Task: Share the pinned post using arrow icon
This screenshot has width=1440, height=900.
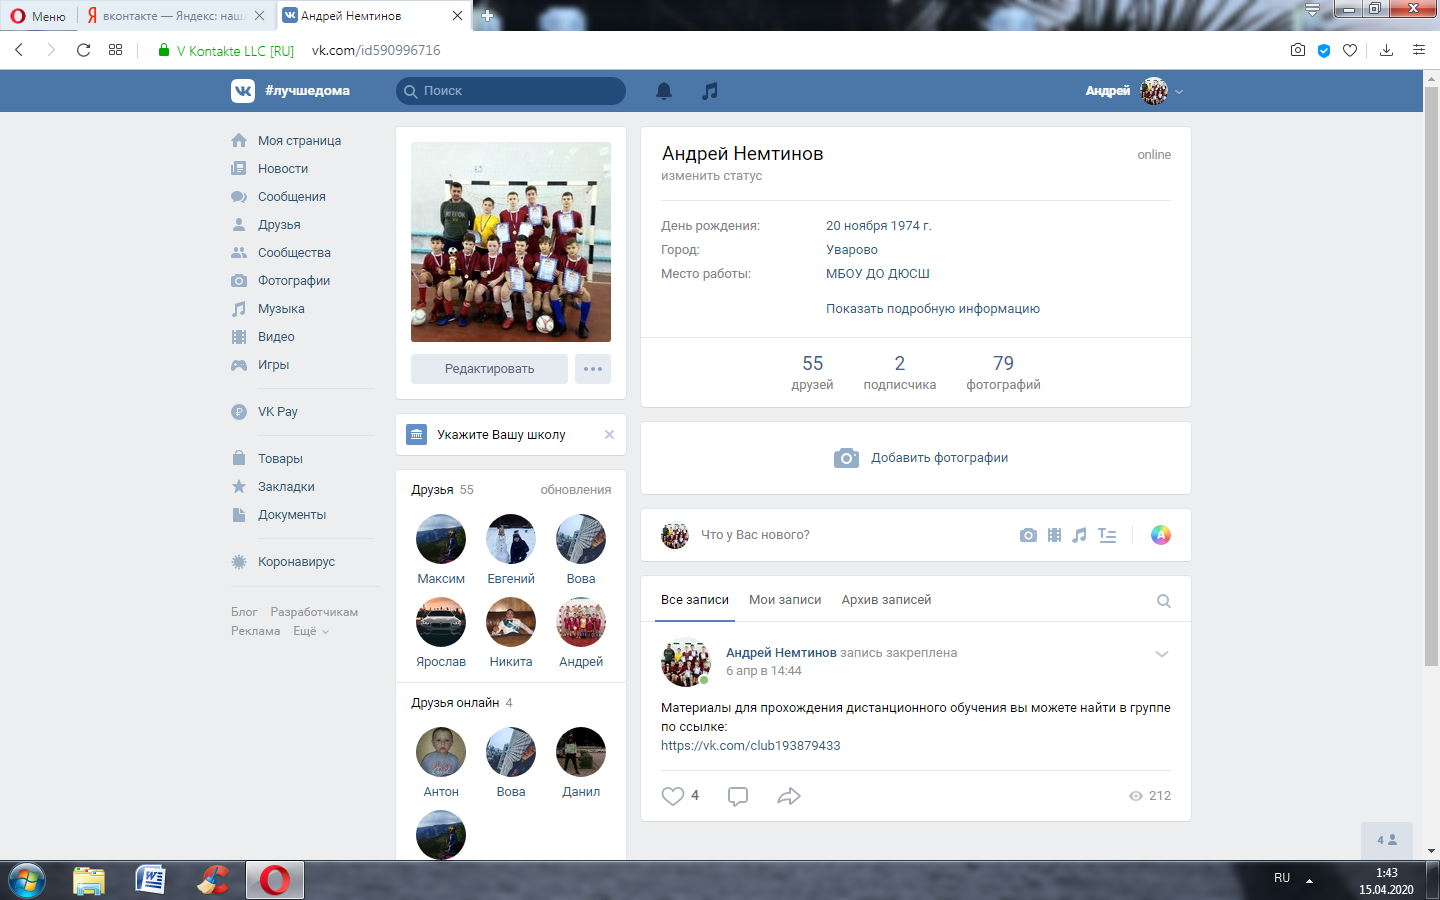Action: coord(789,796)
